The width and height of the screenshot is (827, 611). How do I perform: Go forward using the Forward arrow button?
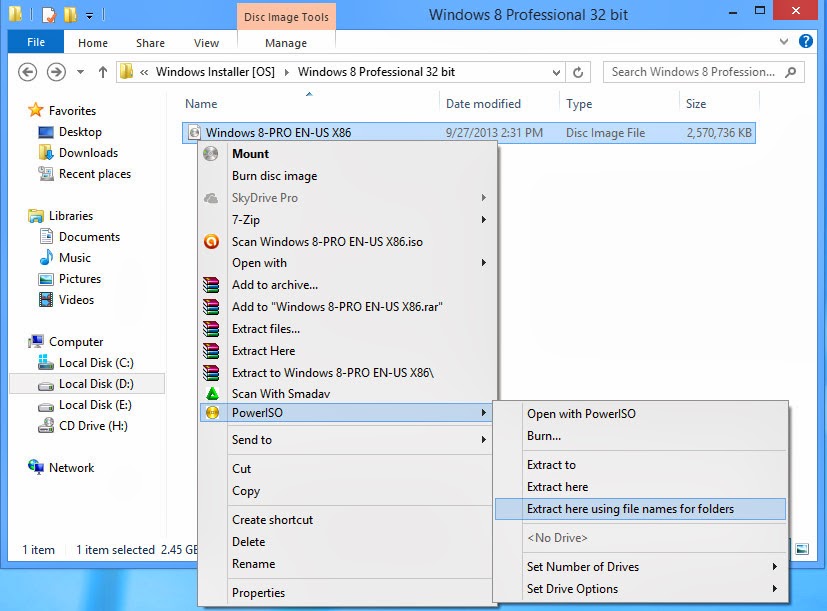pos(56,72)
